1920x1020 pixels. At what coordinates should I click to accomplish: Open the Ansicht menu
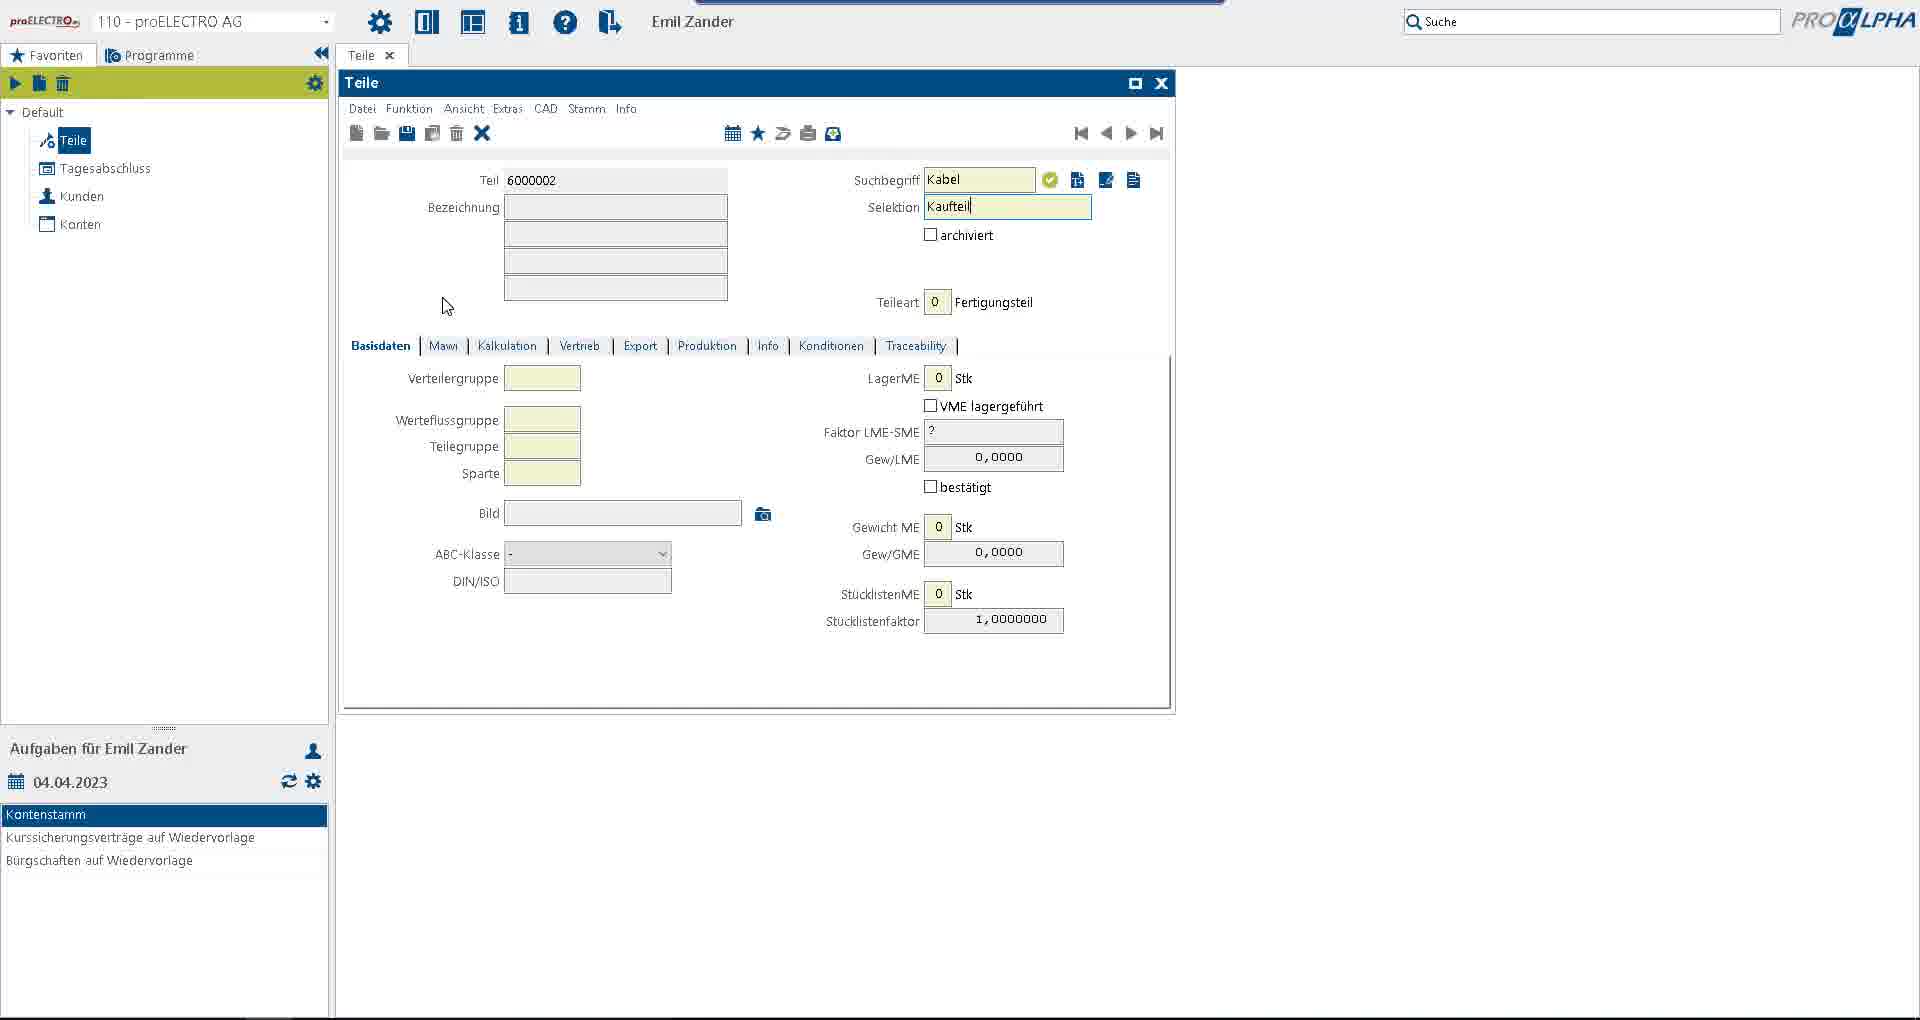464,109
